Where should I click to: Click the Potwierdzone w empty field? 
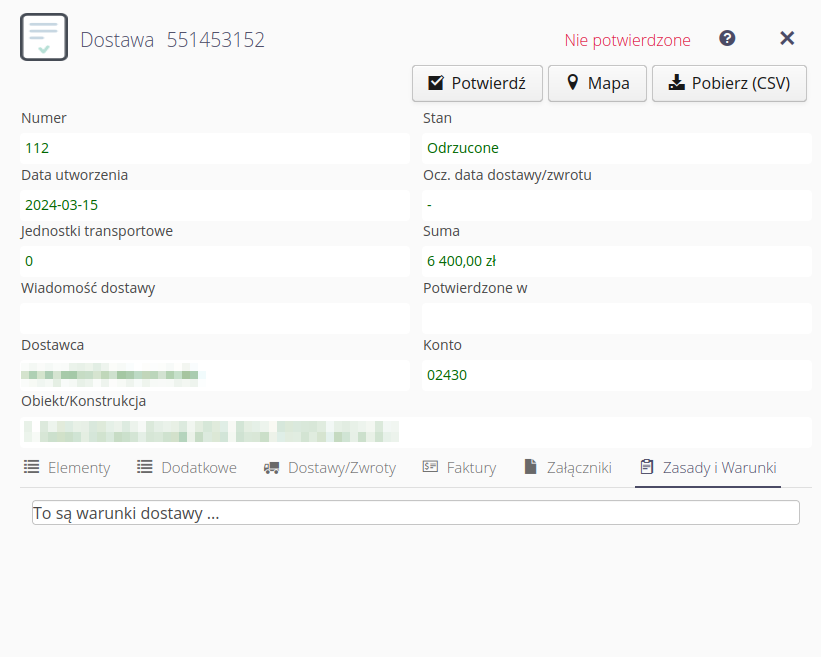(616, 318)
